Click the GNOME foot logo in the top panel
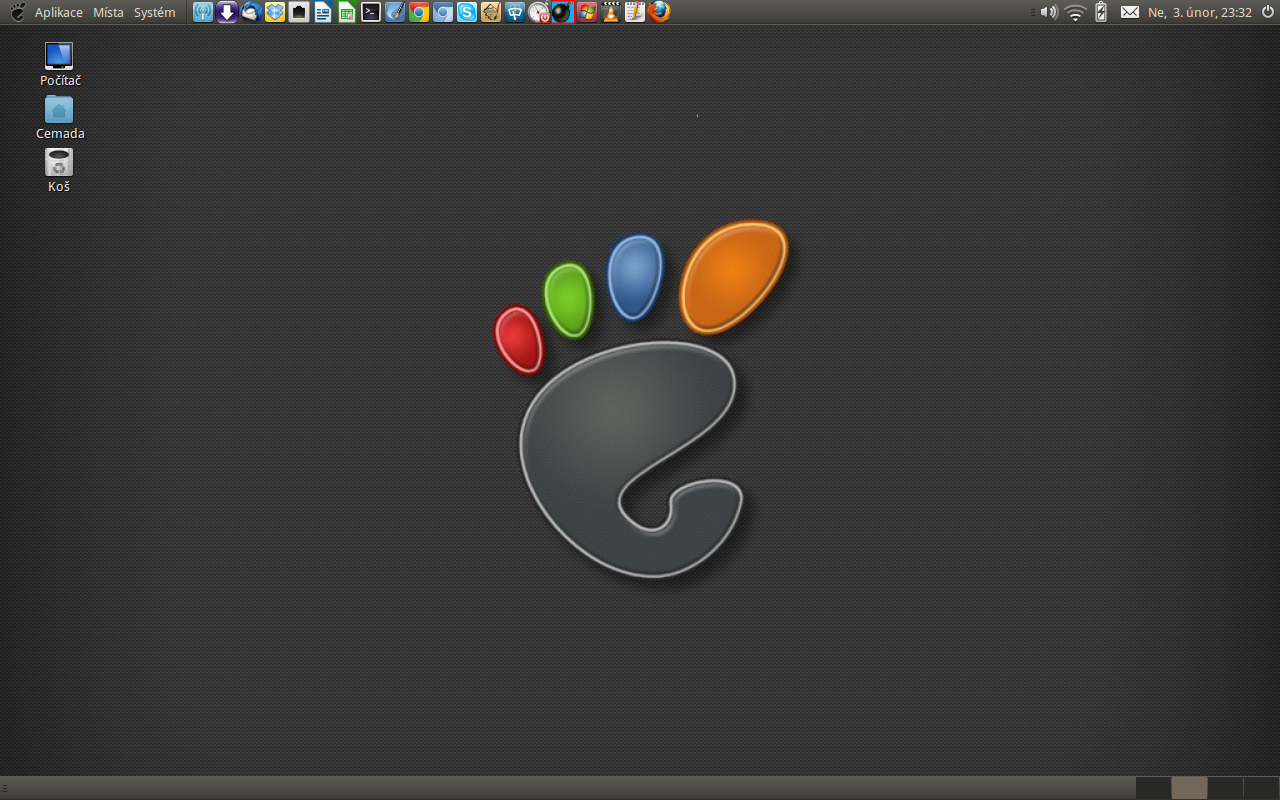This screenshot has width=1280, height=800. [18, 12]
